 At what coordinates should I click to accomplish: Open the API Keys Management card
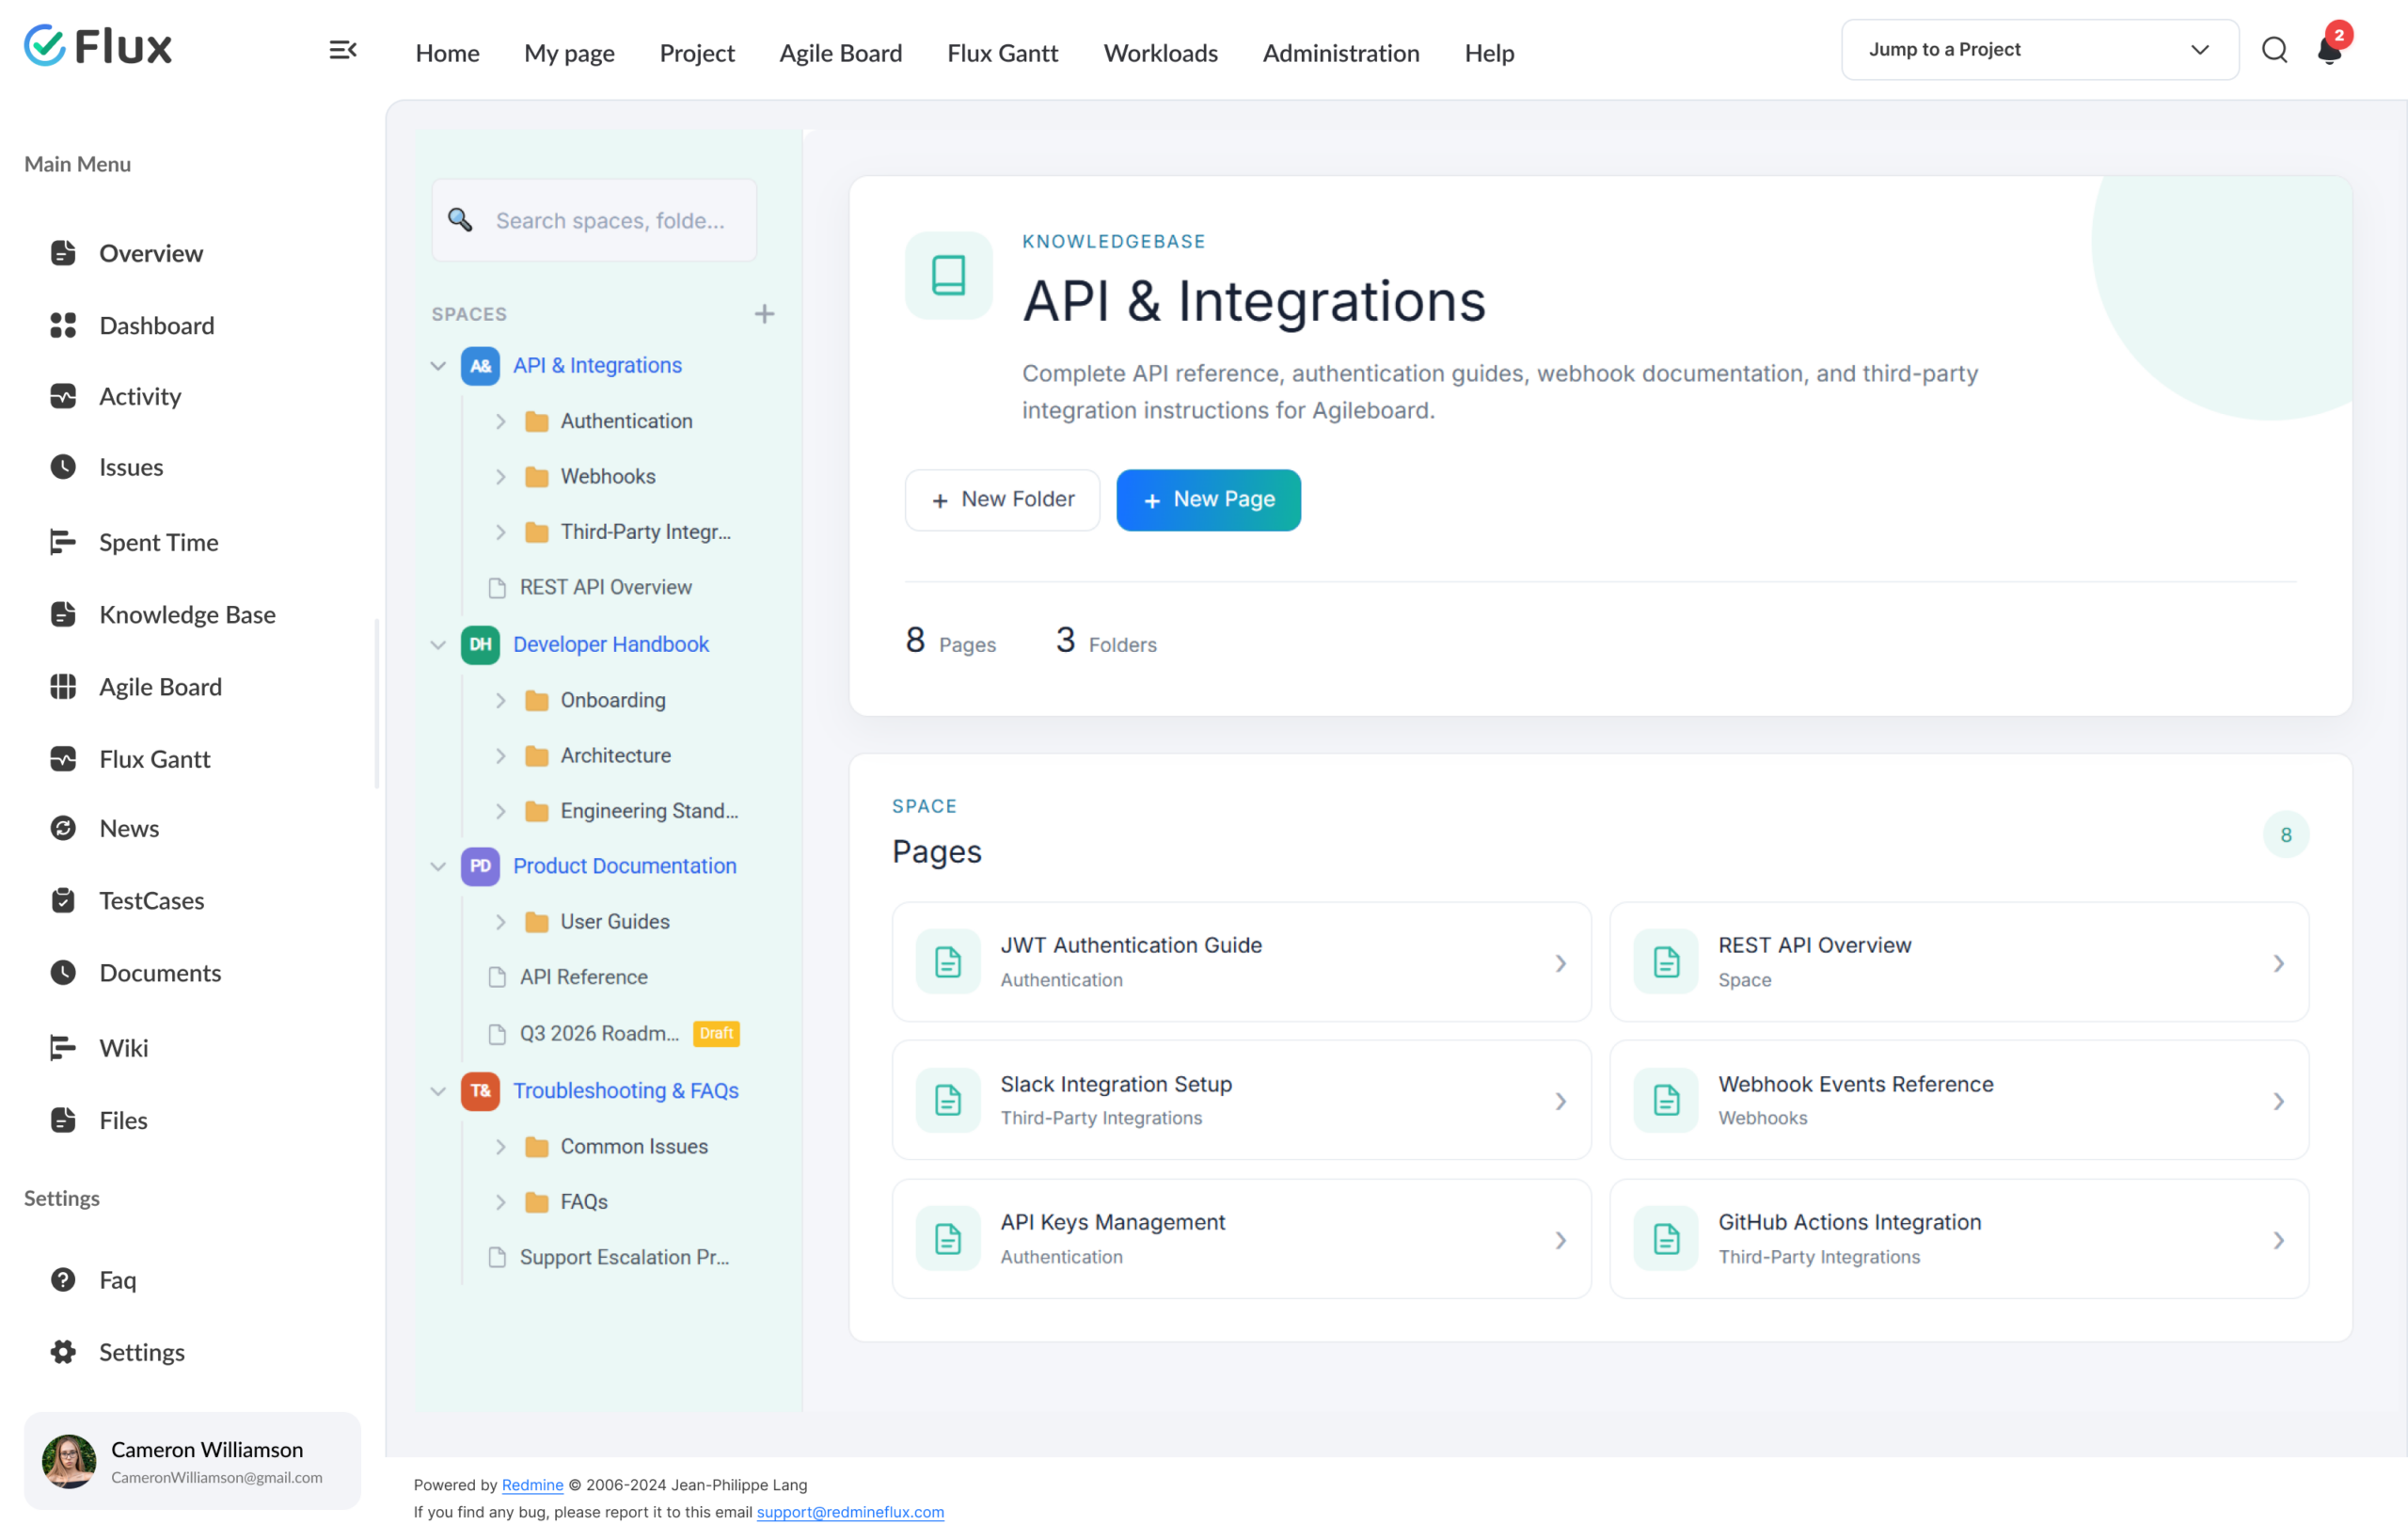click(1241, 1239)
